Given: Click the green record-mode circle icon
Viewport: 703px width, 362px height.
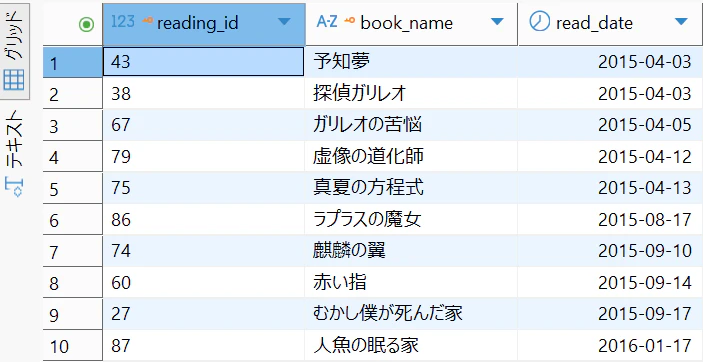Looking at the screenshot, I should (x=86, y=24).
